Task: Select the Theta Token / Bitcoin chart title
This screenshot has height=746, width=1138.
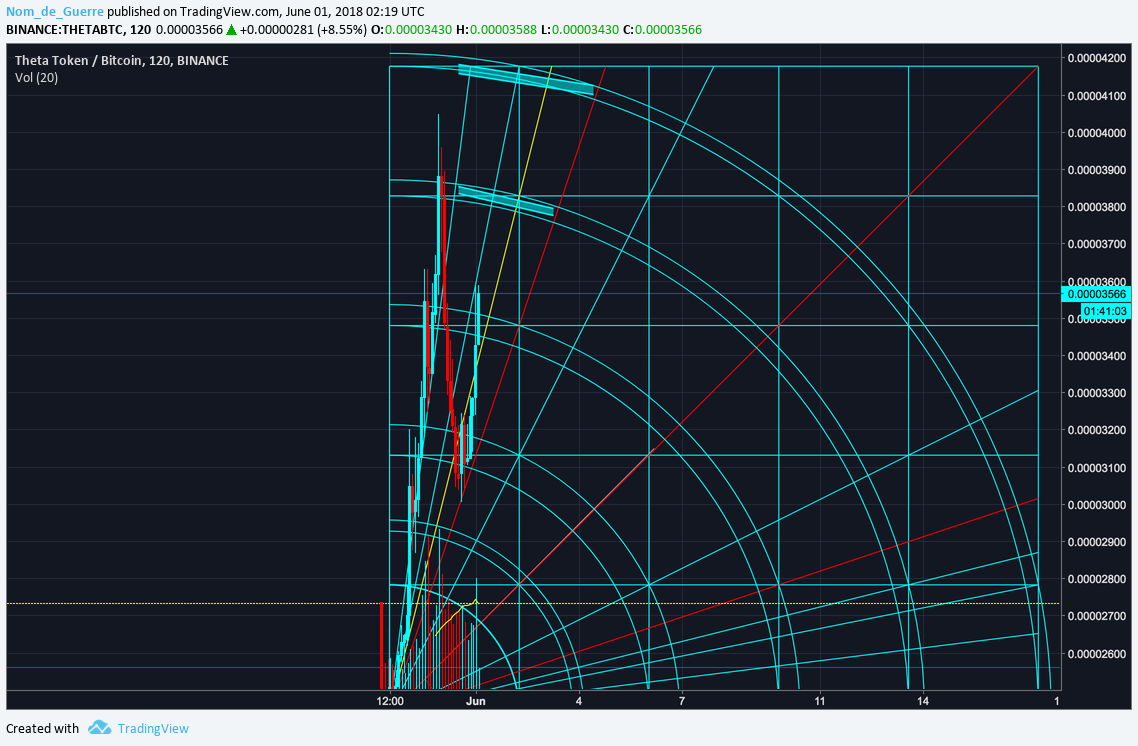Action: pyautogui.click(x=122, y=61)
